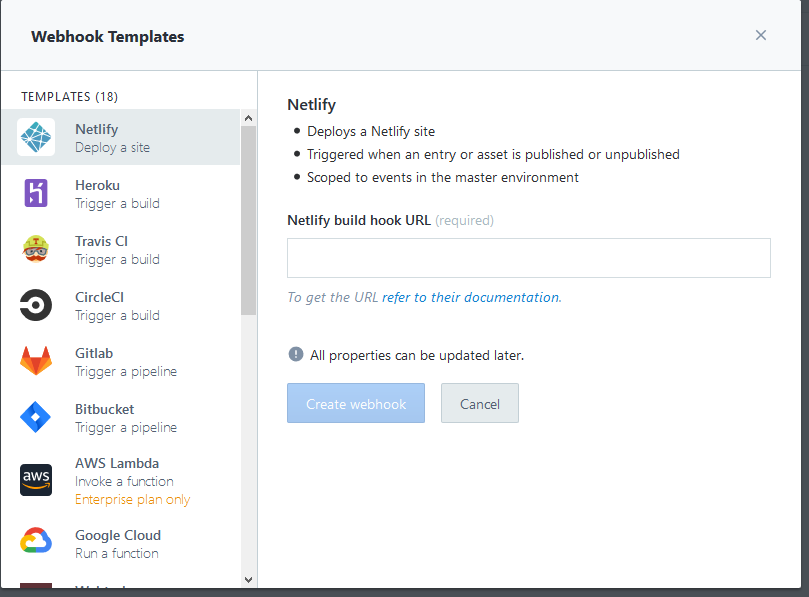
Task: Click the Enterprise plan only label
Action: 133,499
